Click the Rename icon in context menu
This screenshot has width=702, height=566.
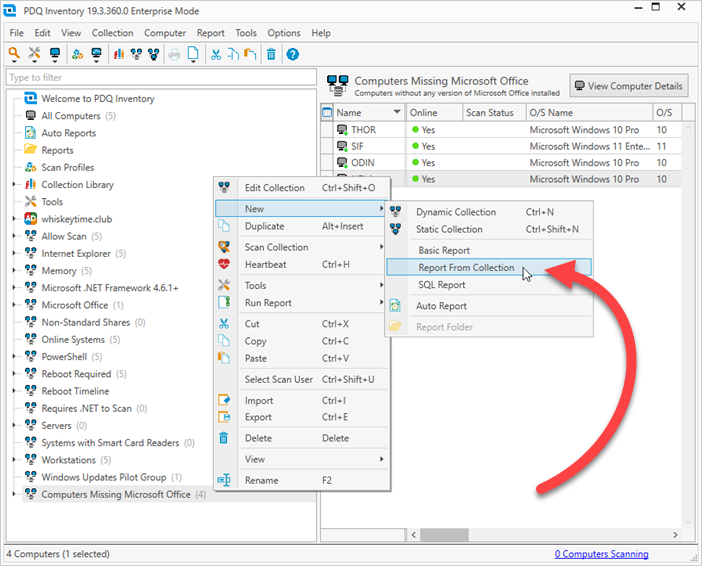(224, 480)
